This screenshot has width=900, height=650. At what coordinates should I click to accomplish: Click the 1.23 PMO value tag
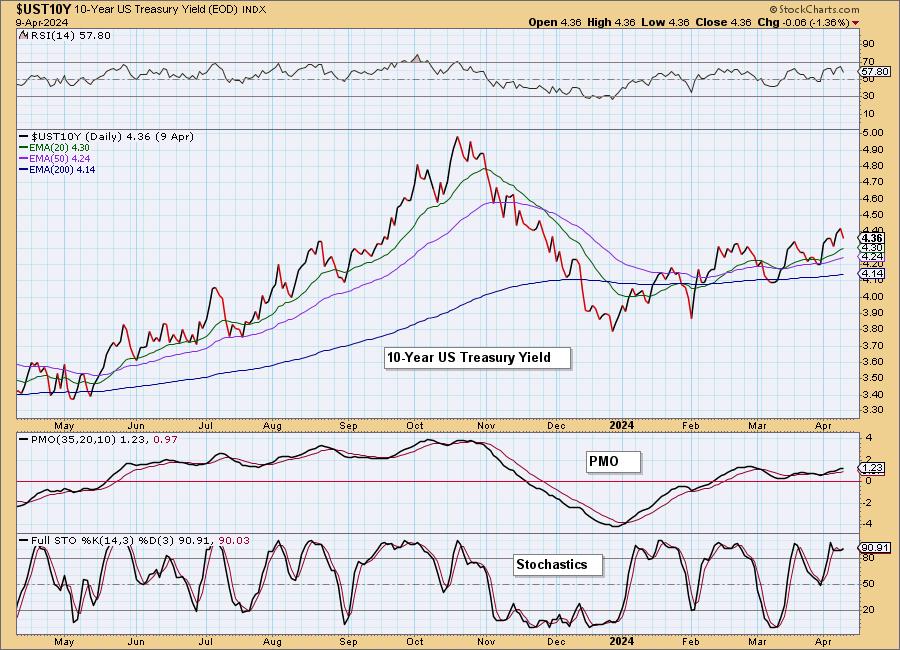click(x=872, y=468)
